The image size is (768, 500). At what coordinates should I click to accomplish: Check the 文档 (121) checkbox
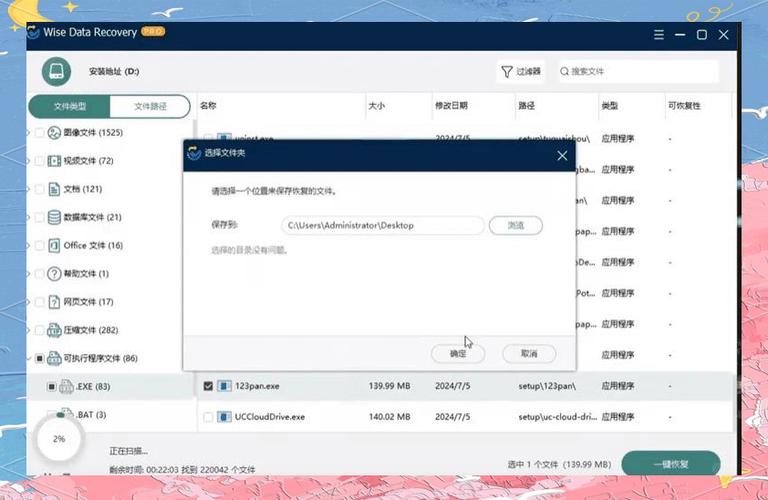pyautogui.click(x=40, y=189)
